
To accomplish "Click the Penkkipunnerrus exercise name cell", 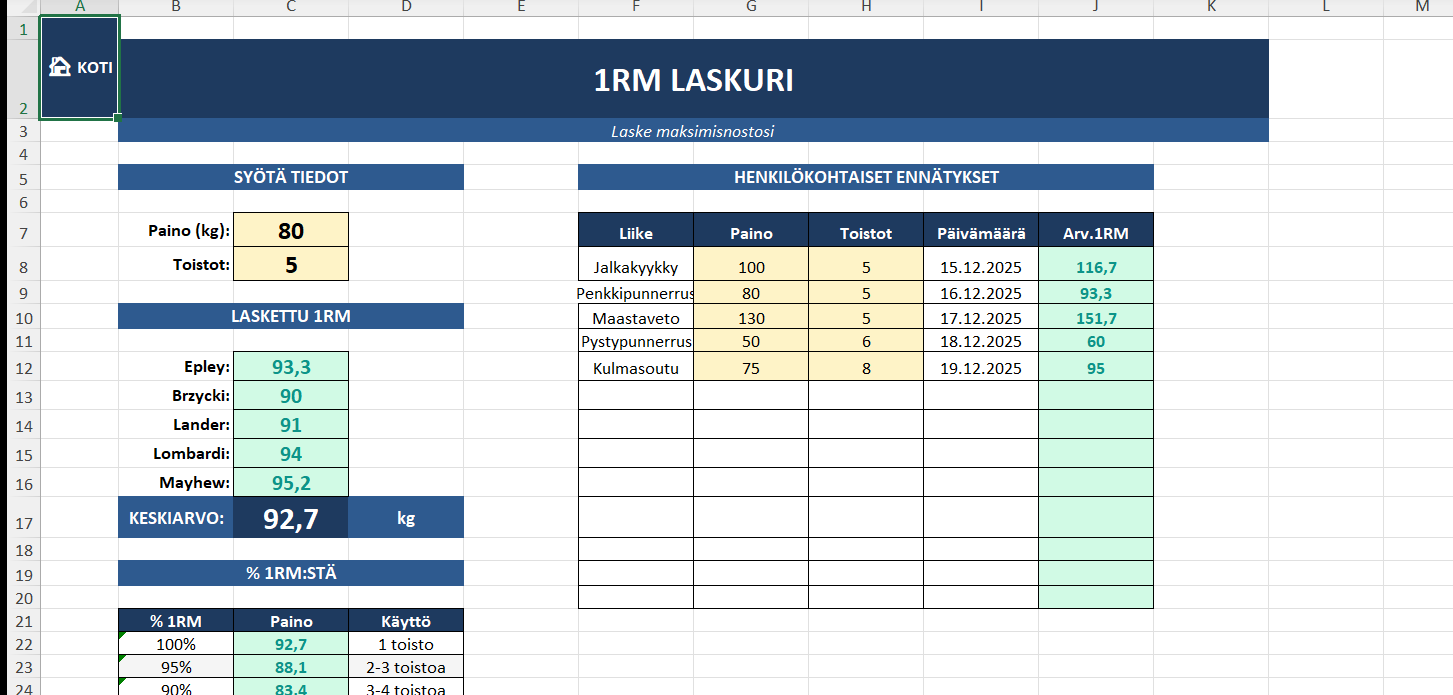I will [636, 293].
